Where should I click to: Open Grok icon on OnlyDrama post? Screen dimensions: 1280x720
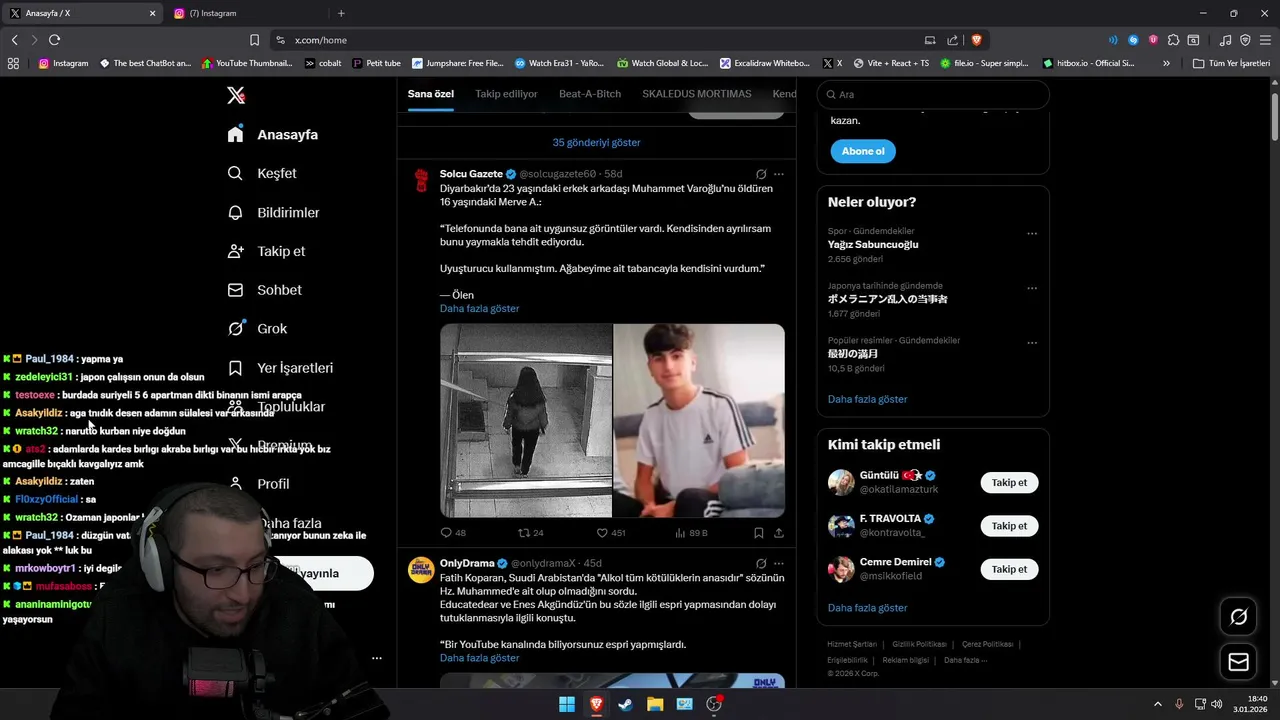pos(761,563)
